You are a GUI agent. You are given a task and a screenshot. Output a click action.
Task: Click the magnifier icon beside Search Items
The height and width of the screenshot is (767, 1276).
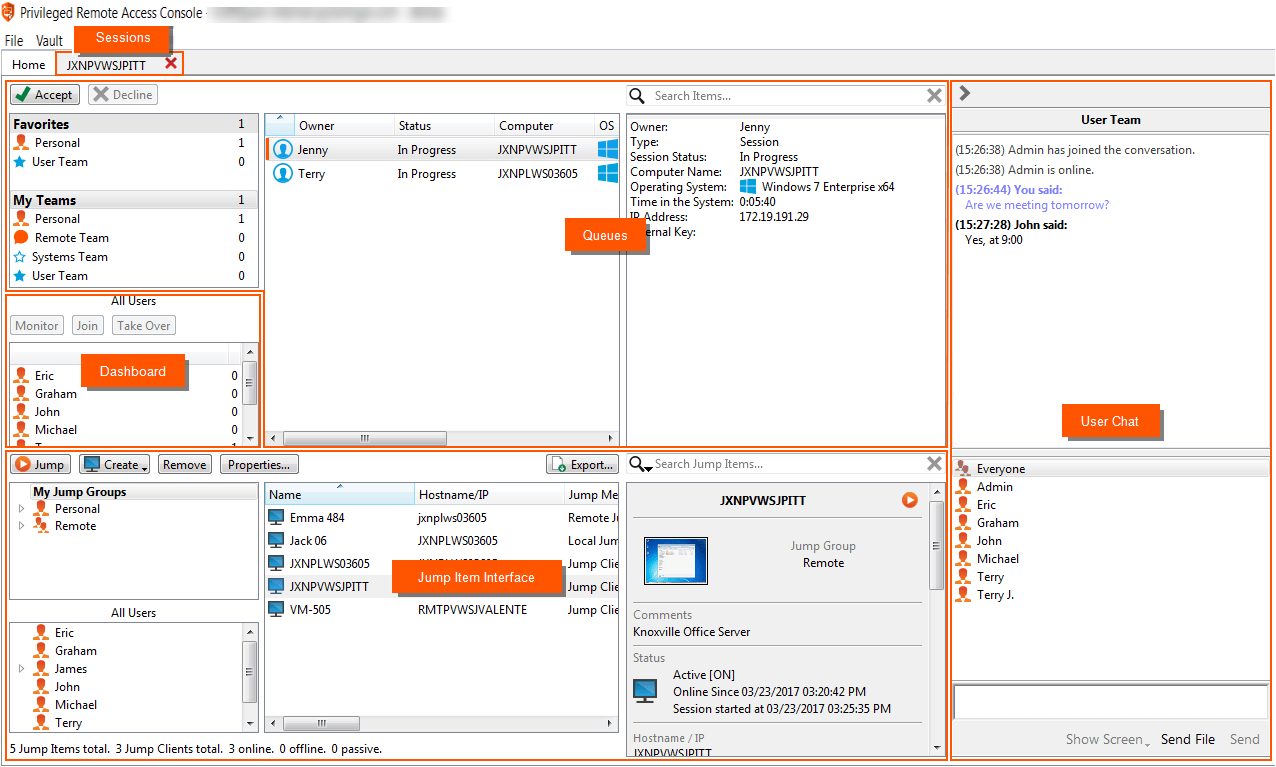pyautogui.click(x=637, y=96)
